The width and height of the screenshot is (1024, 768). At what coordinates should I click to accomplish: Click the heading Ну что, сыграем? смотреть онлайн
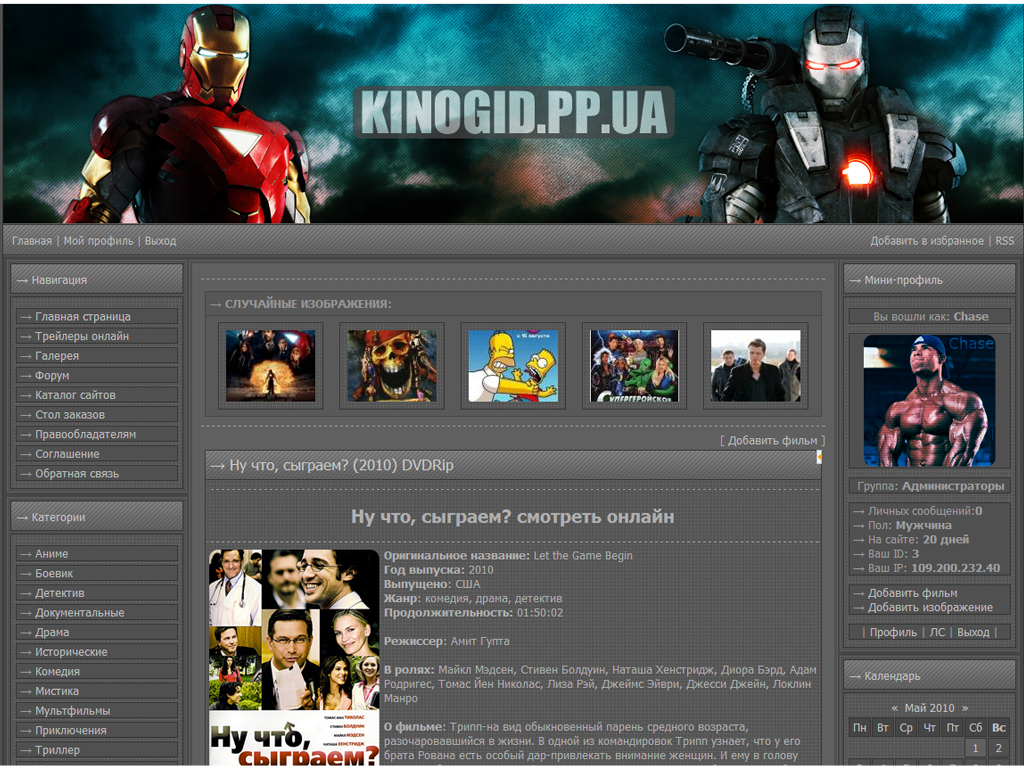pos(513,517)
